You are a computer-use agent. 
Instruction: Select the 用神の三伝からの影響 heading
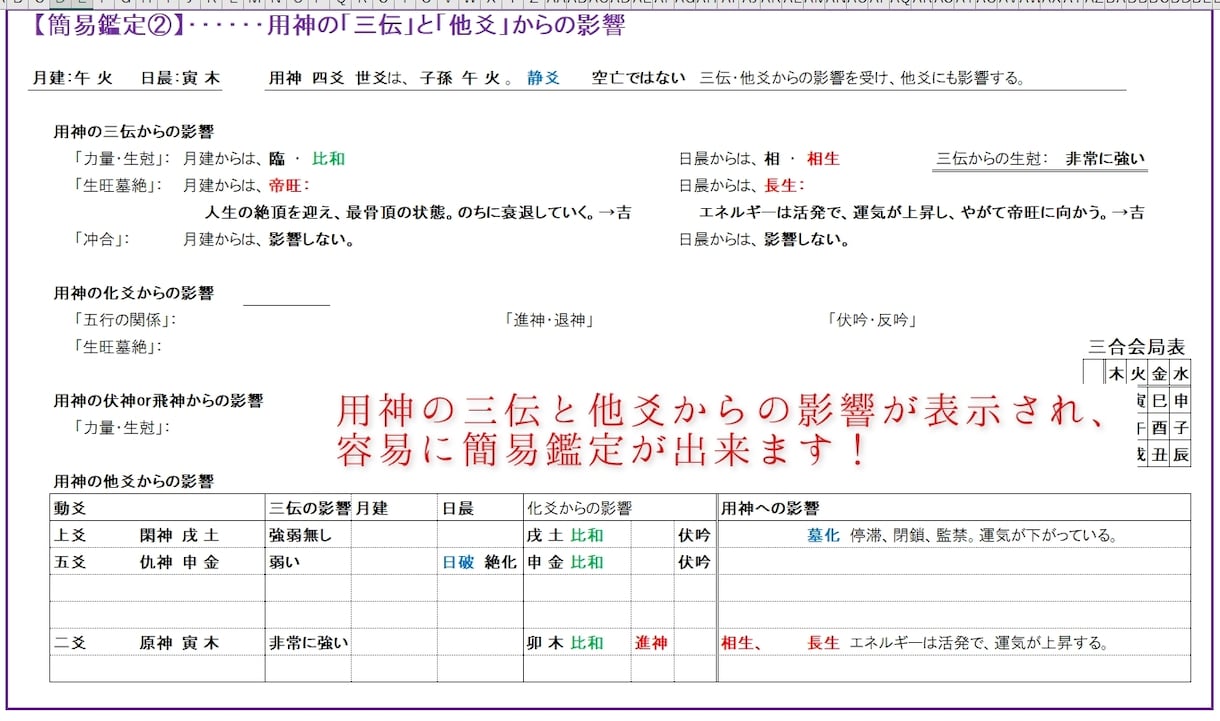pyautogui.click(x=133, y=131)
